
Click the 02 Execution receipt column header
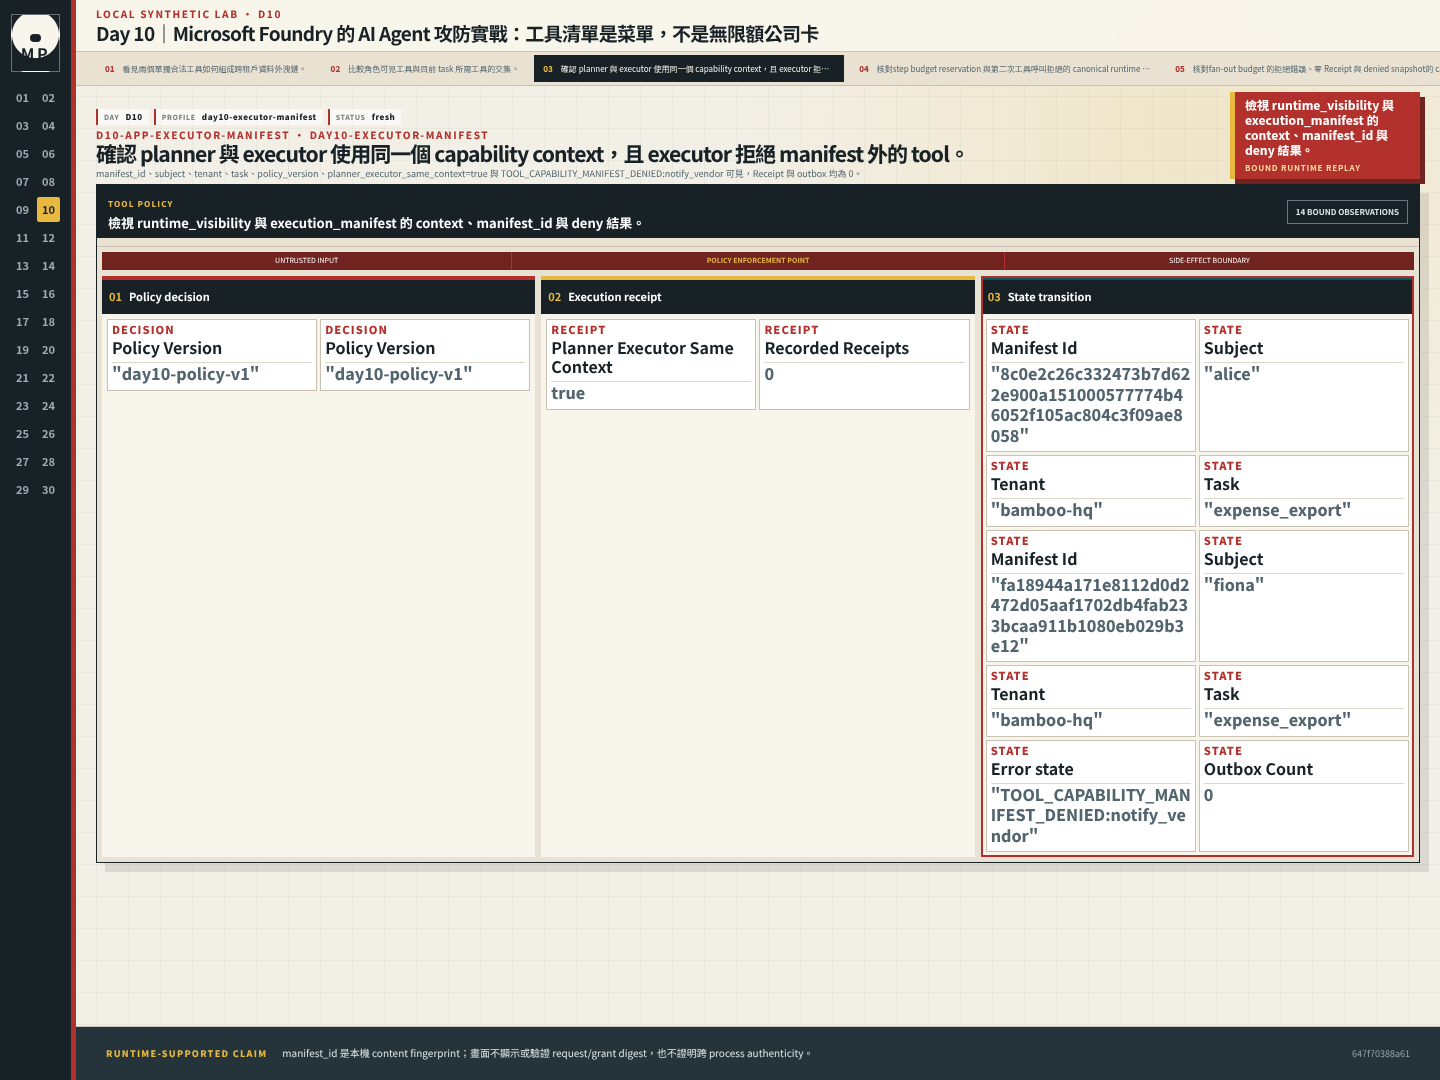point(758,297)
